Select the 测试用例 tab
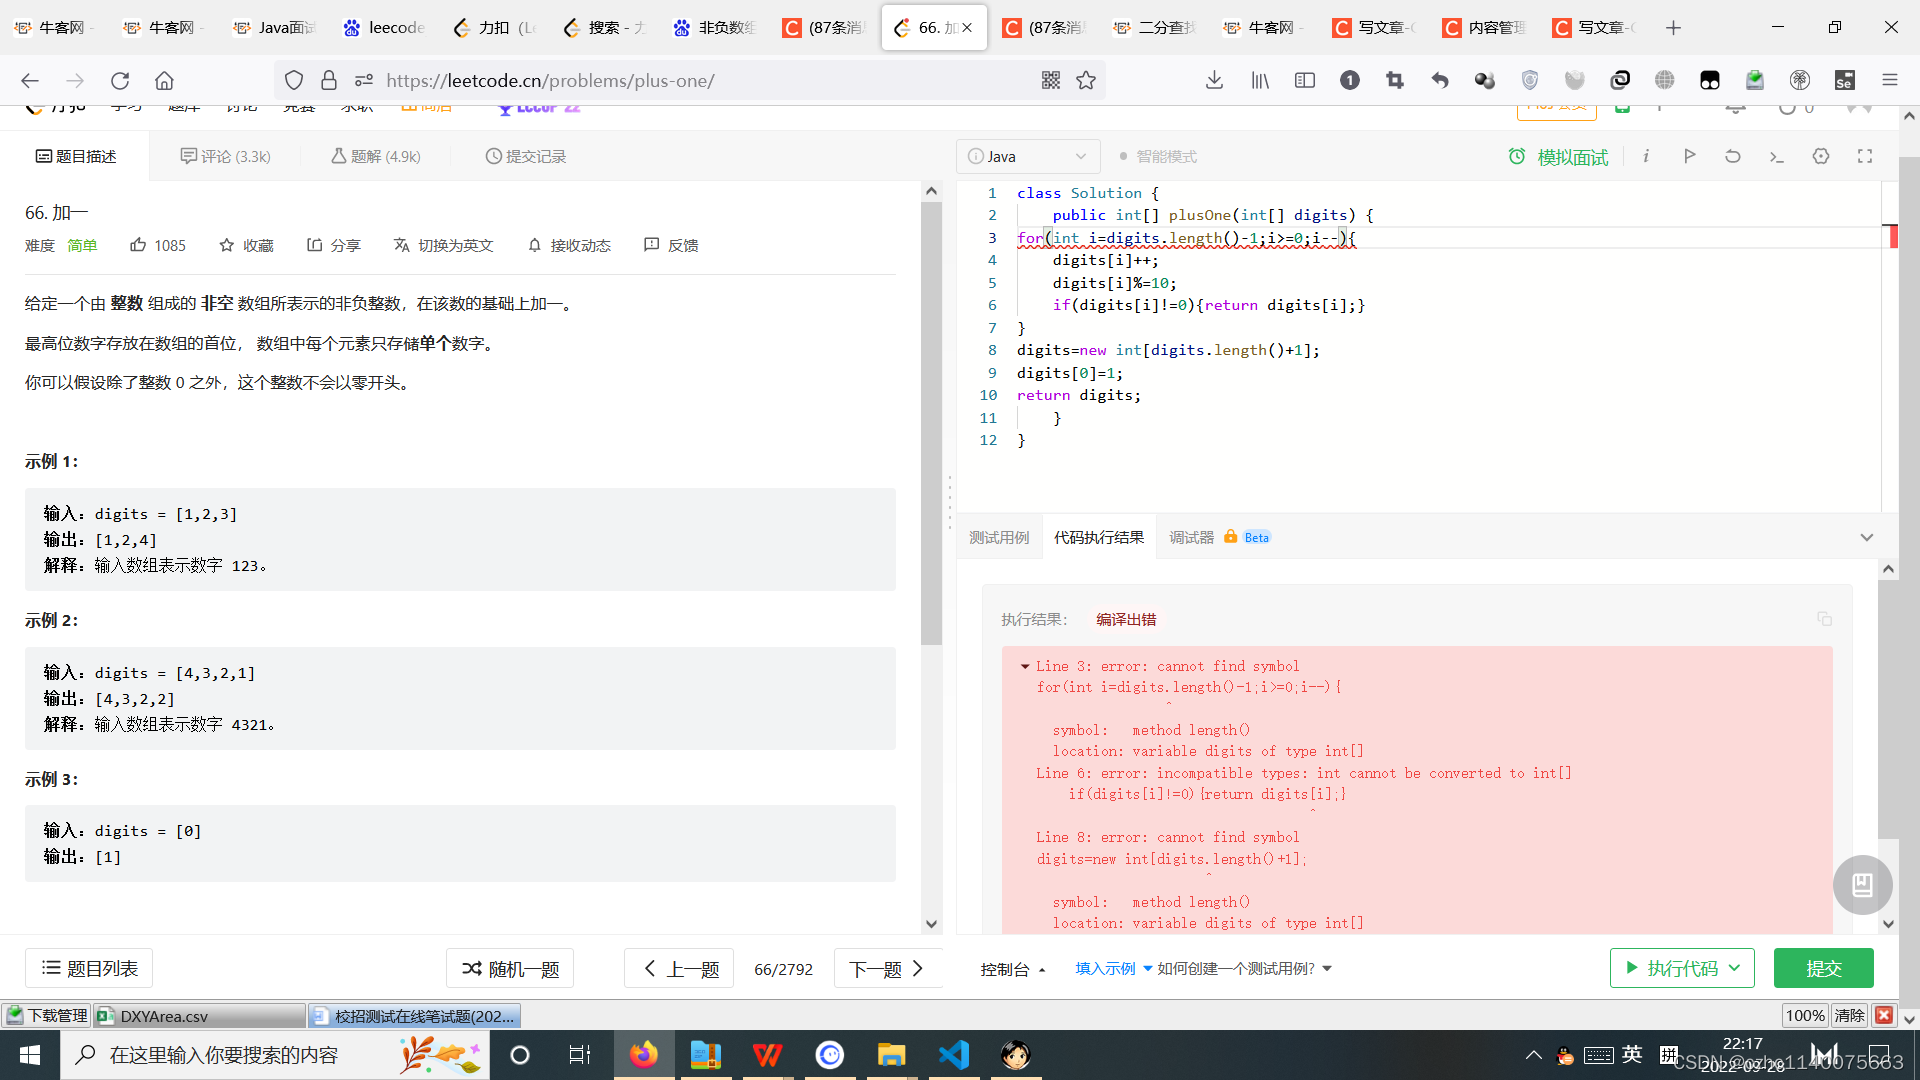Screen dimensions: 1920x1080 pyautogui.click(x=999, y=538)
